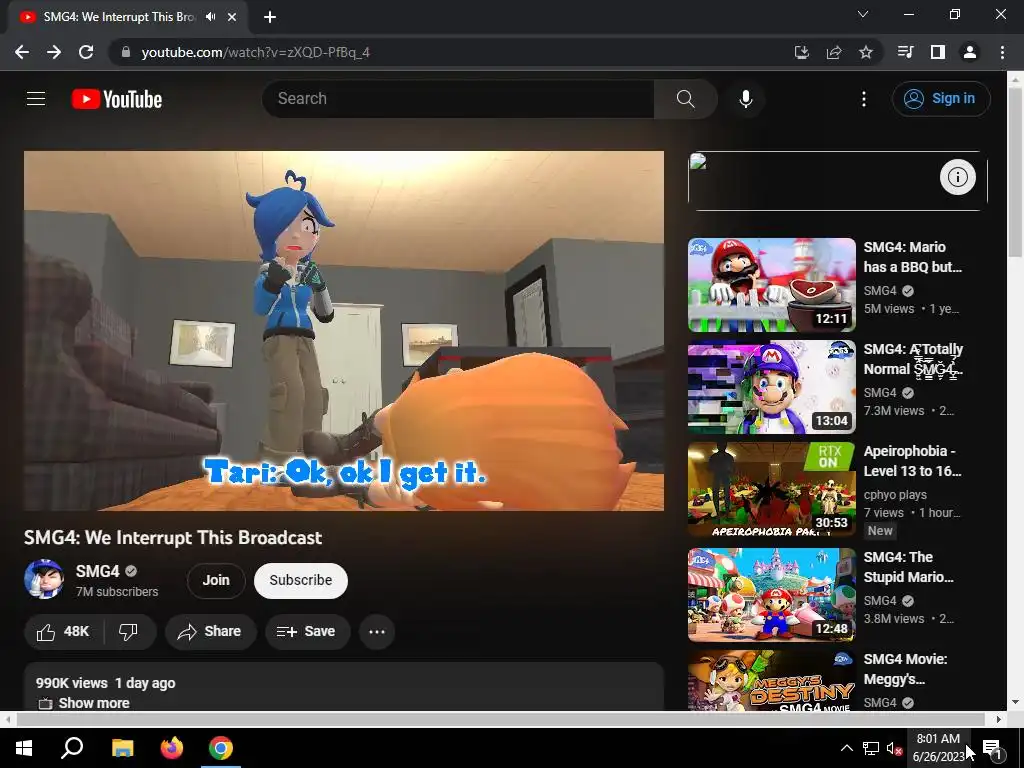Open the Windows Start menu

pos(24,748)
